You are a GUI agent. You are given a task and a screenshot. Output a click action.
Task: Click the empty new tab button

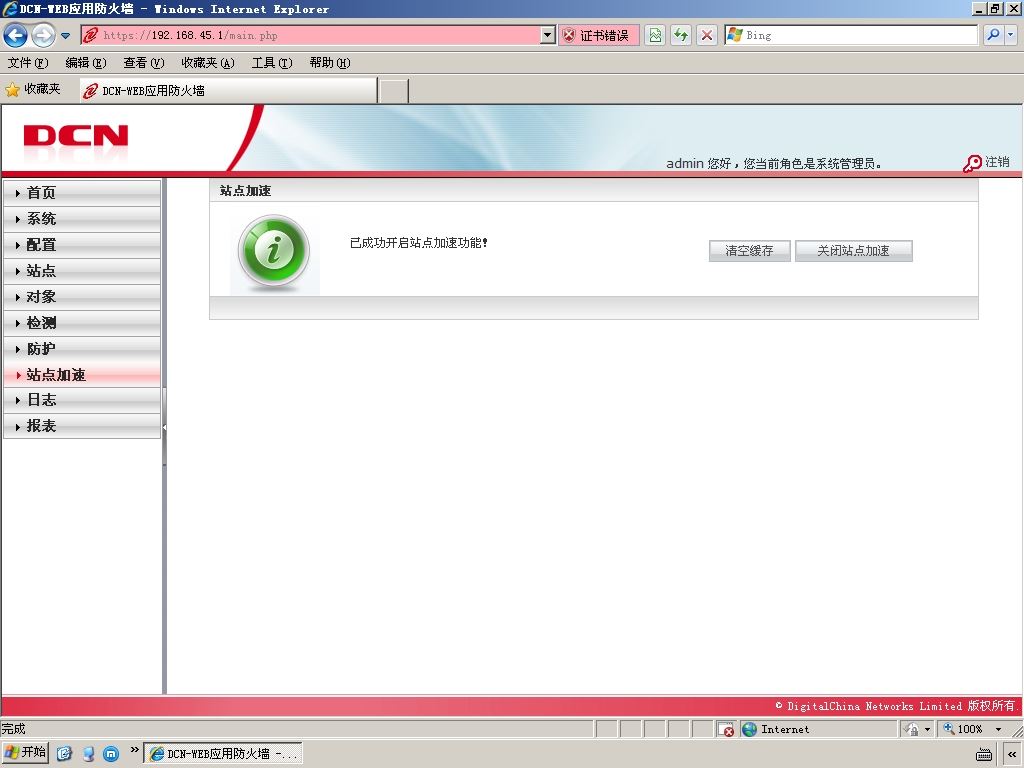coord(394,91)
